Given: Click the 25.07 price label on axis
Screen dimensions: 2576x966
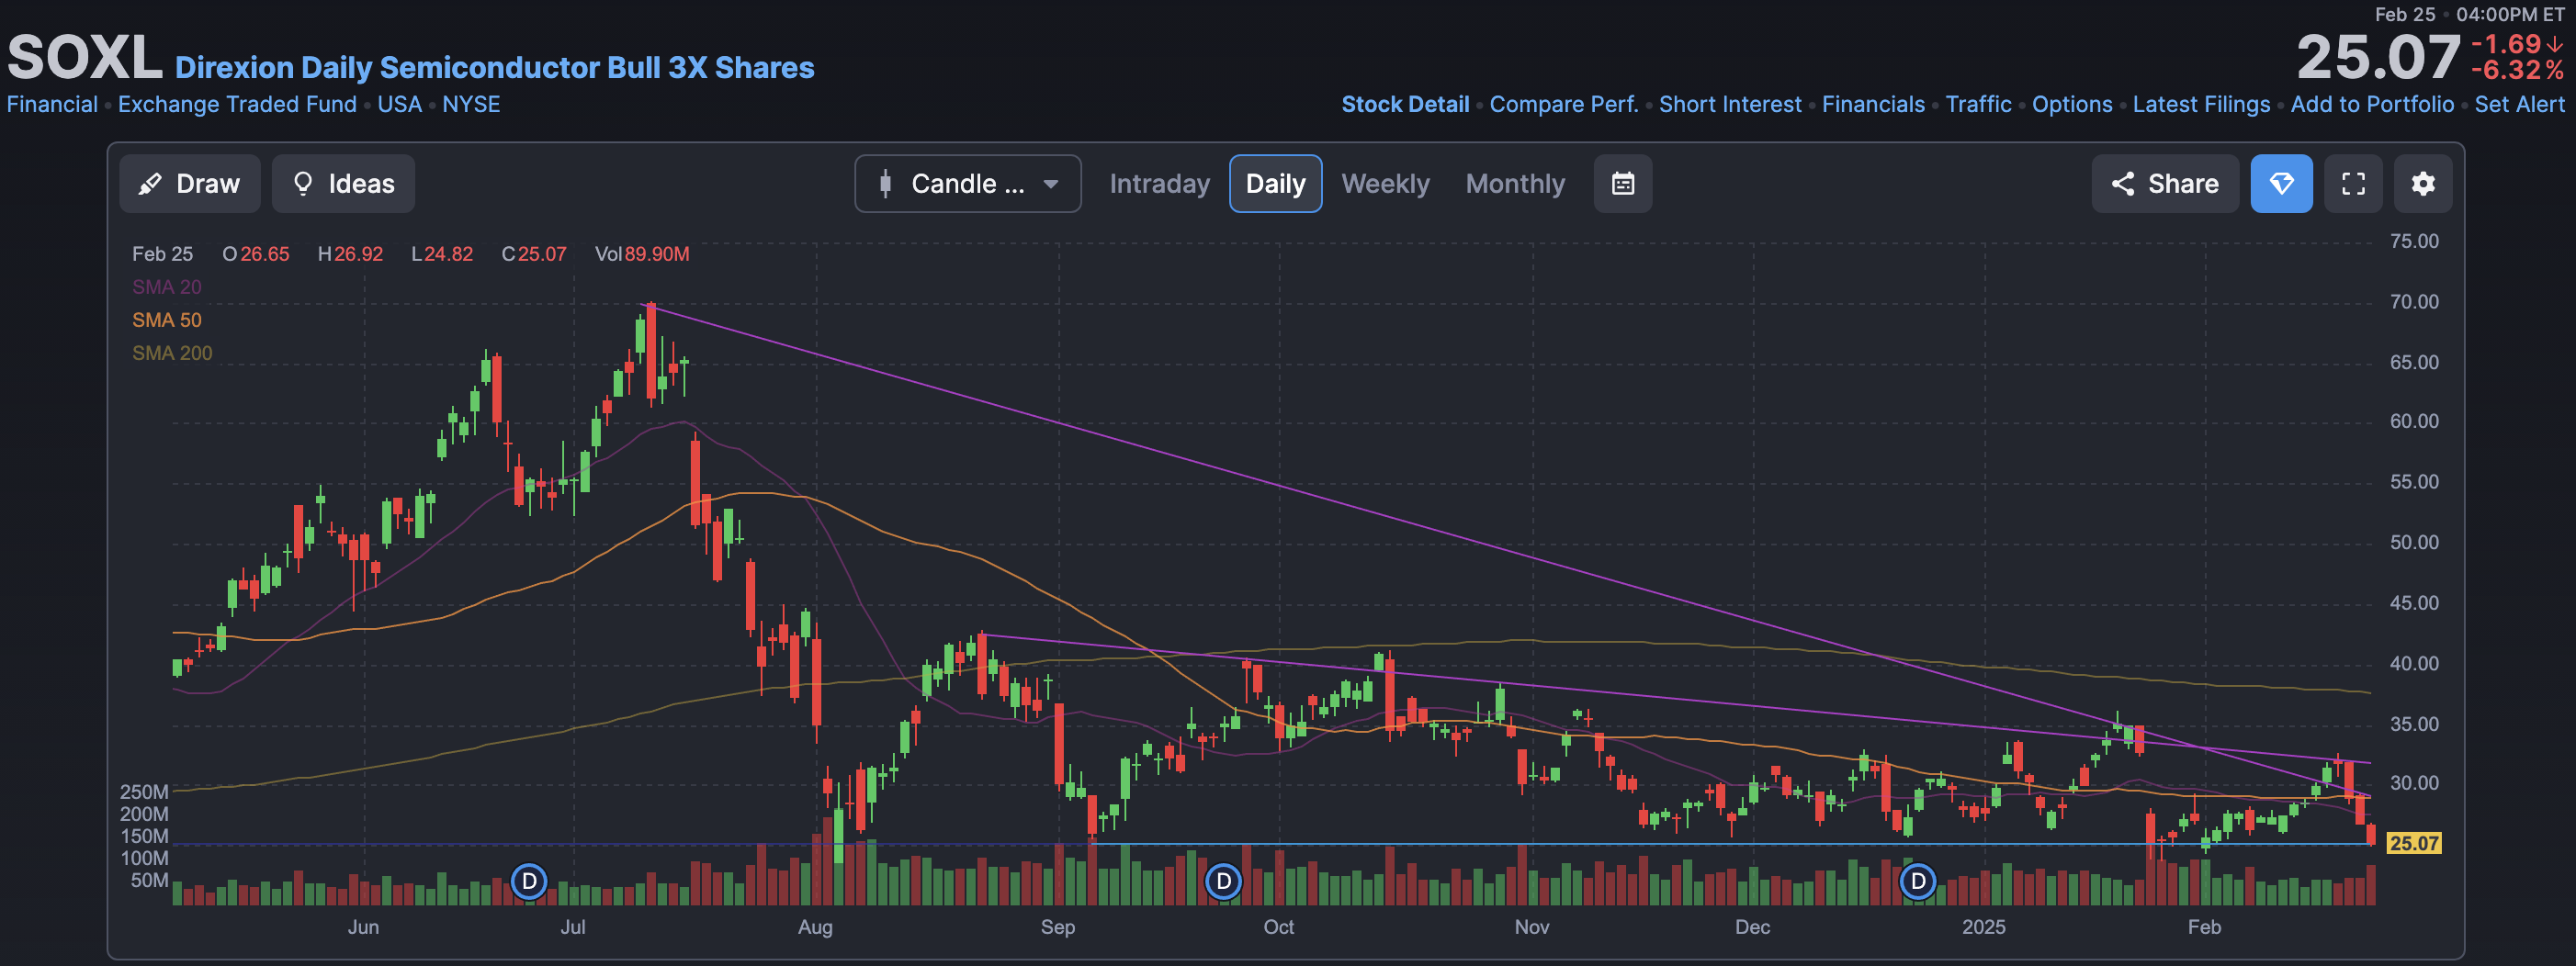Looking at the screenshot, I should pyautogui.click(x=2413, y=843).
